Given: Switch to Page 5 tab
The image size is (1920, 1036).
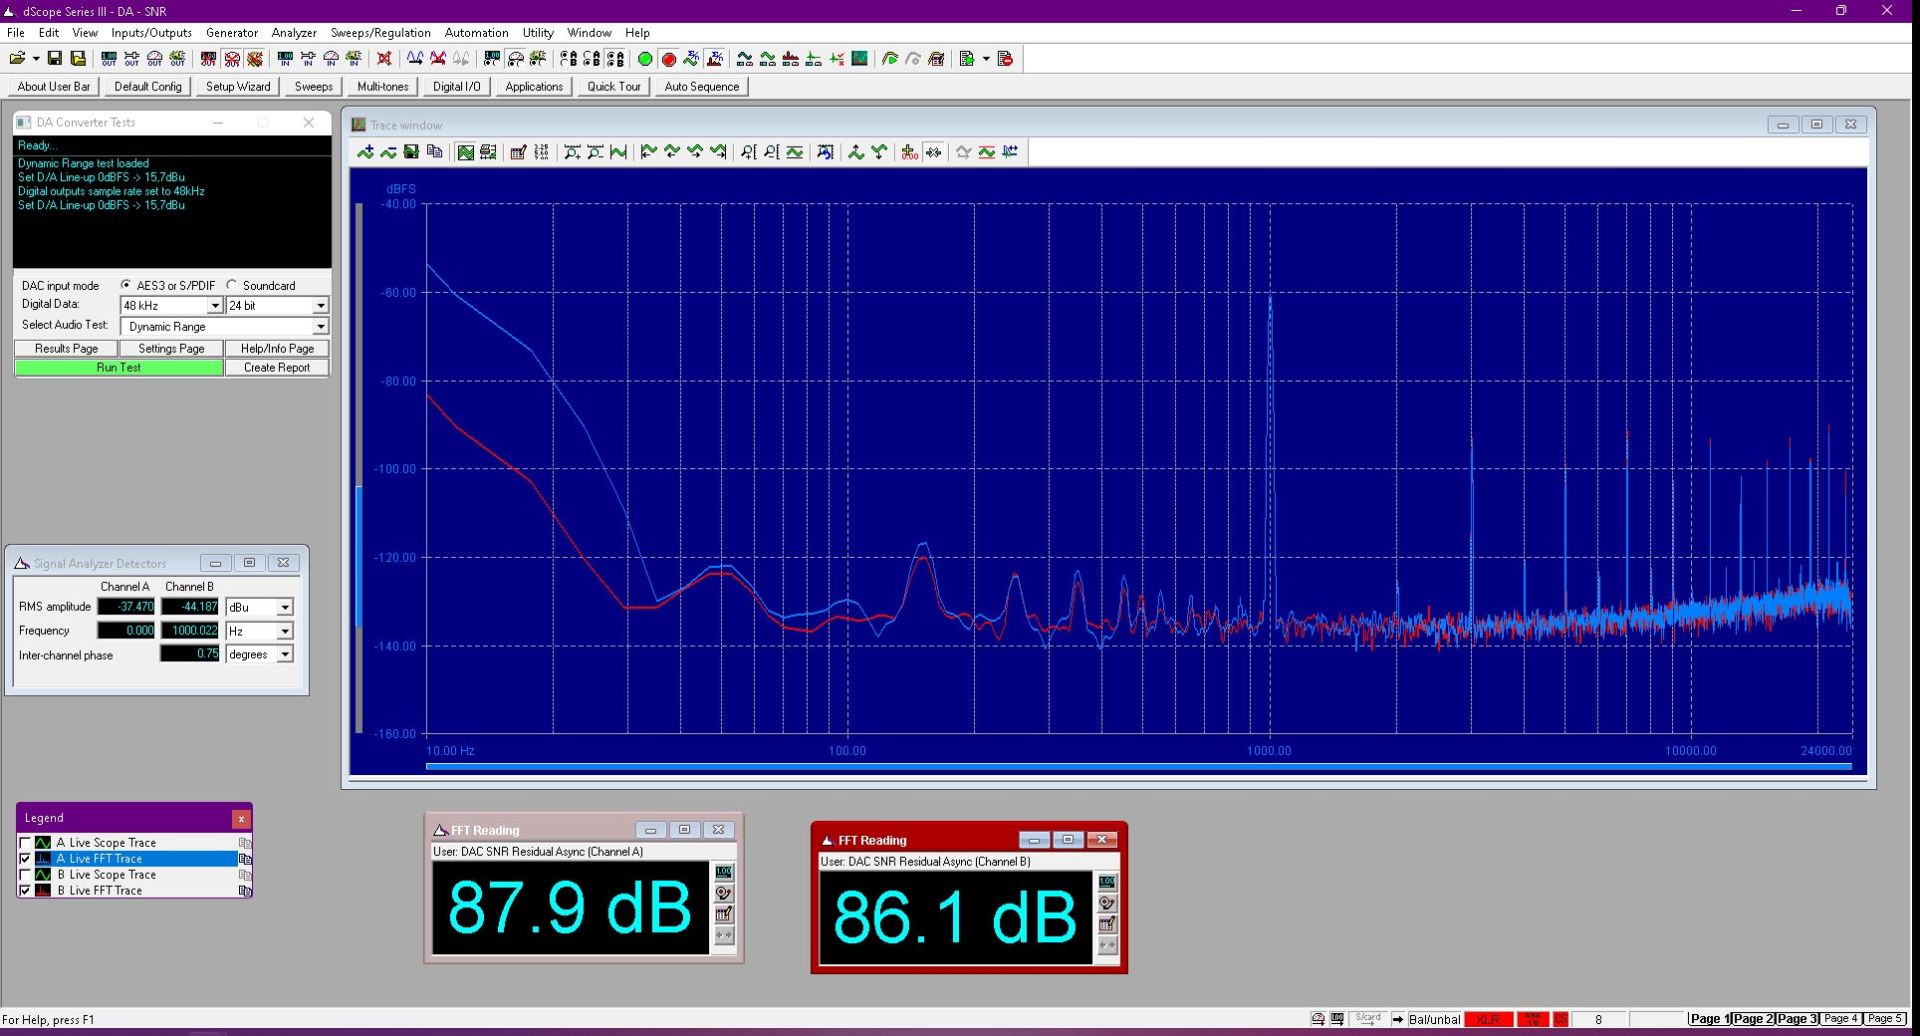Looking at the screenshot, I should (x=1884, y=1019).
